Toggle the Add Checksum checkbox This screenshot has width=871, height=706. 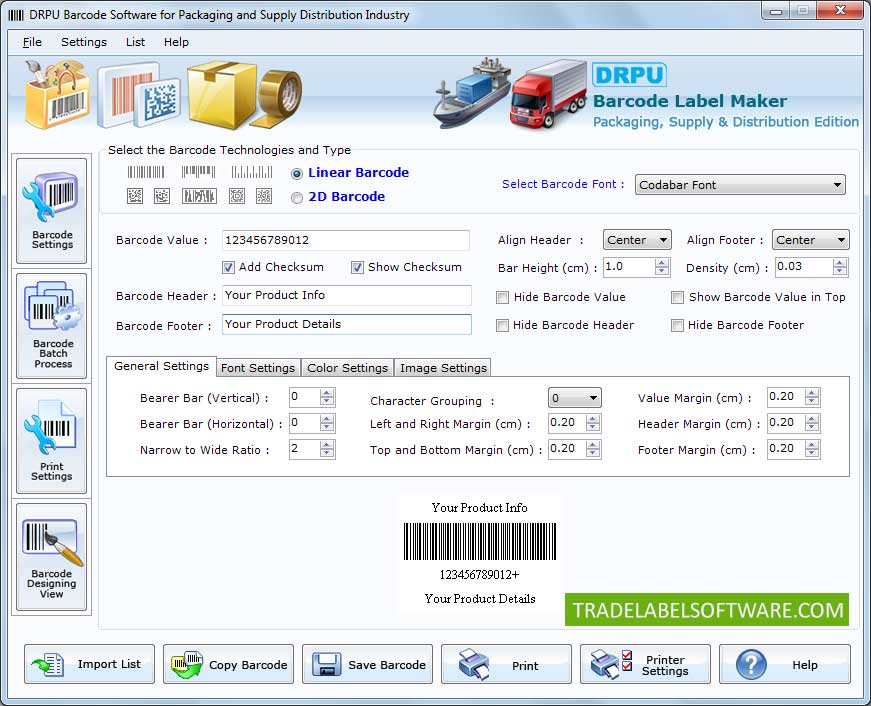[228, 268]
